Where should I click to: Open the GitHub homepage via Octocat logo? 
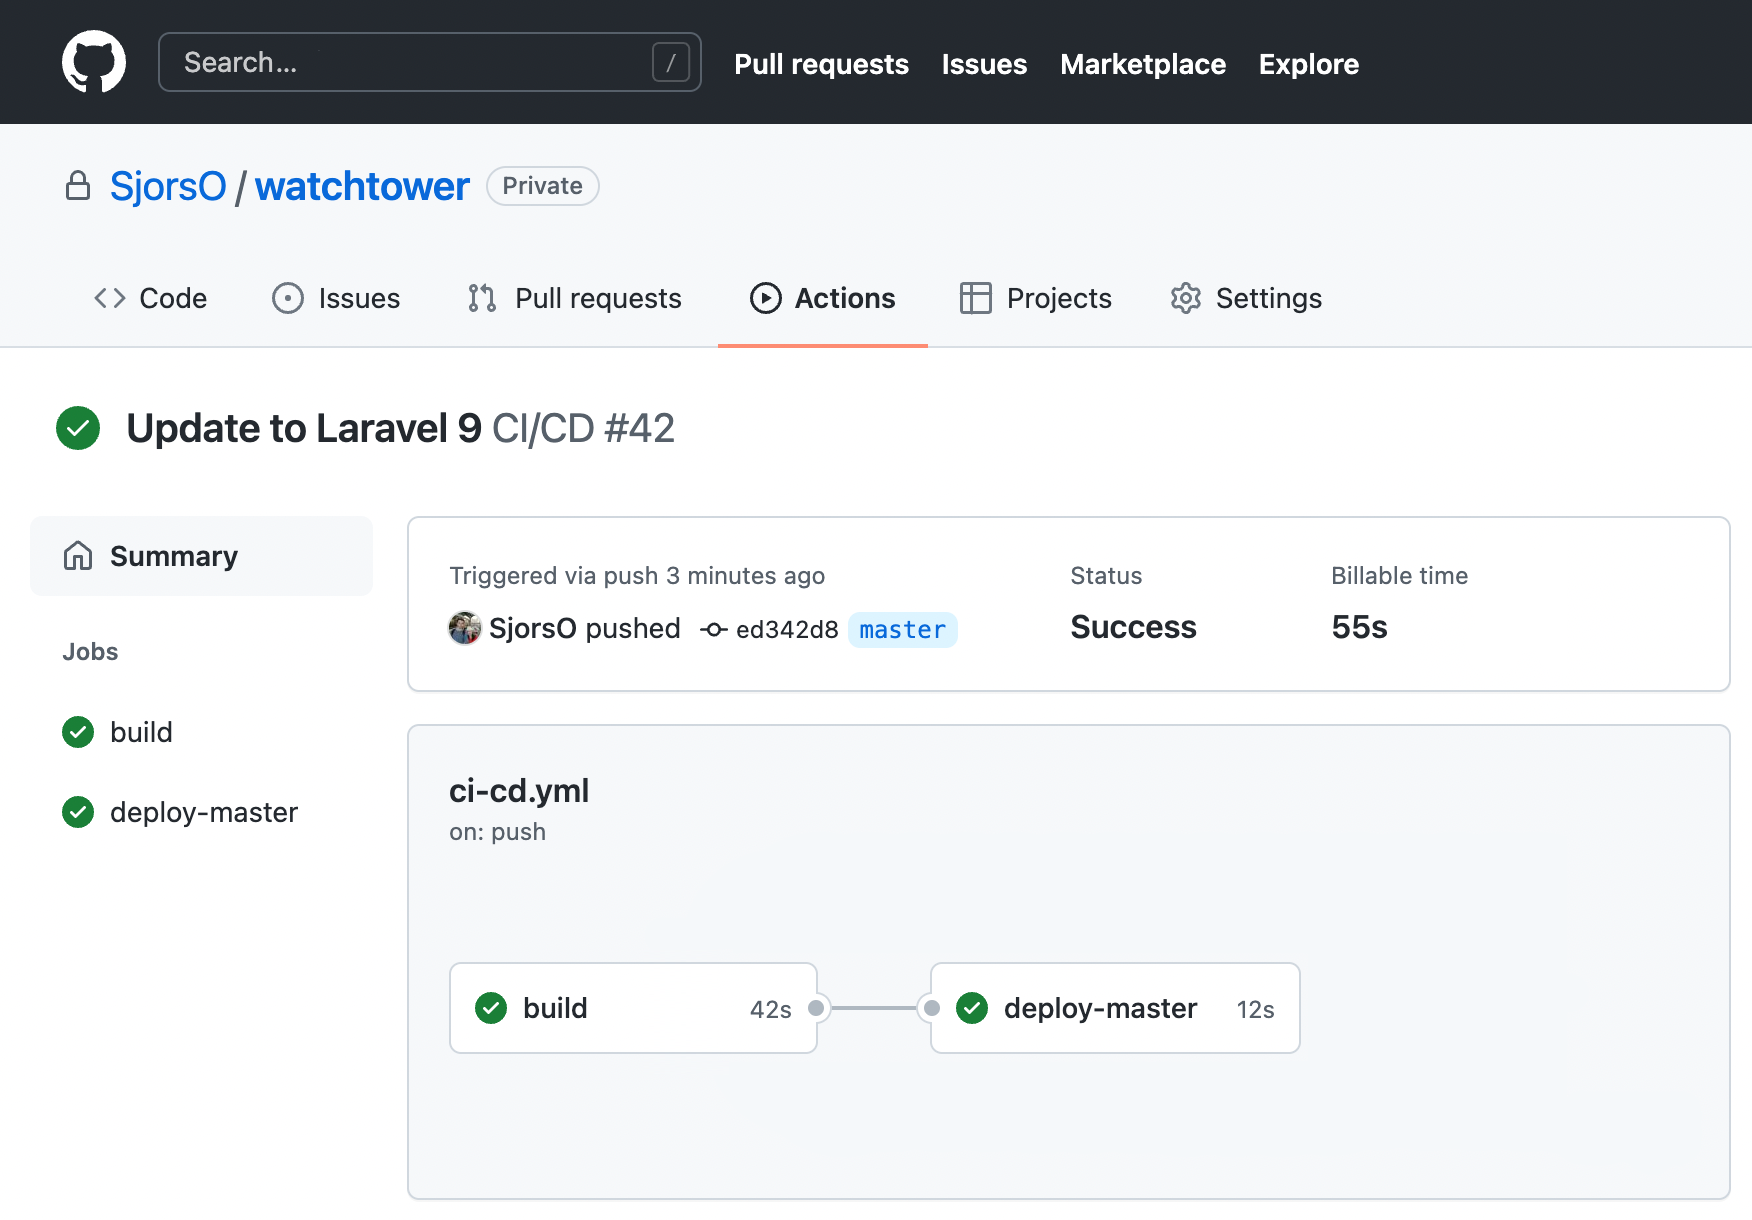point(94,62)
